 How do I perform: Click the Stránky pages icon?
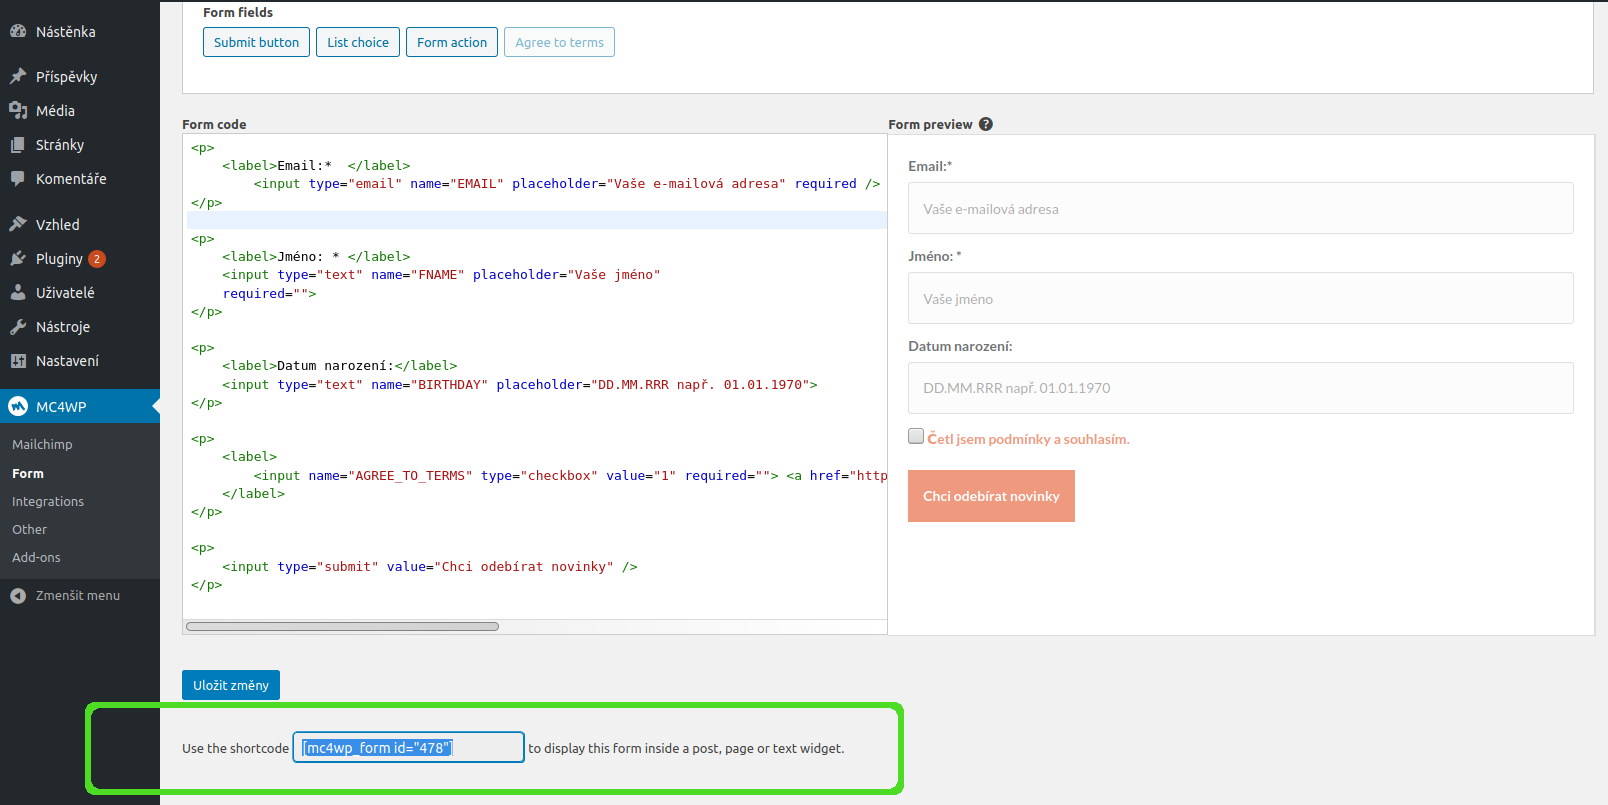click(x=18, y=144)
